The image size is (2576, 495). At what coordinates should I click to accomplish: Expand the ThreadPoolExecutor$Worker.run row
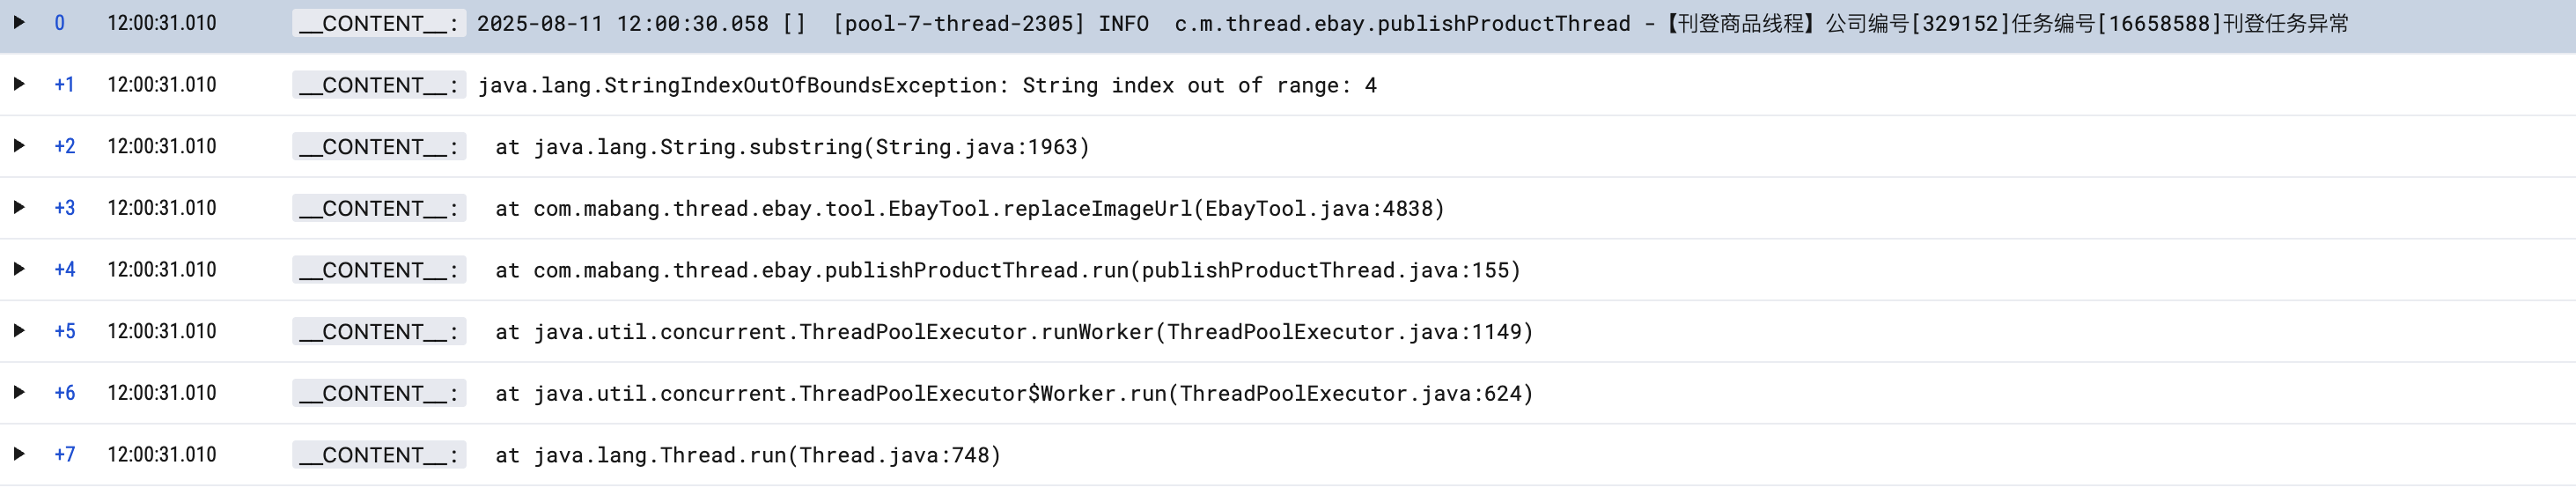(x=19, y=393)
